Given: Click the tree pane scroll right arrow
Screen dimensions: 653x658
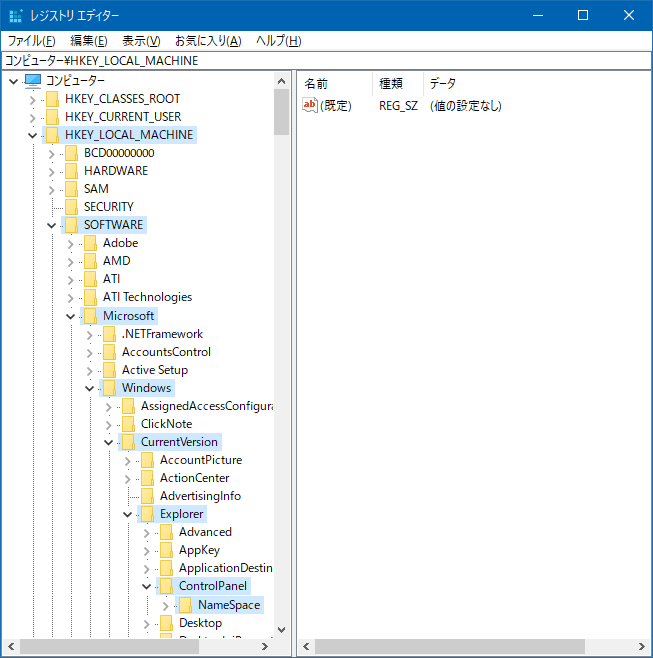Looking at the screenshot, I should 264,647.
